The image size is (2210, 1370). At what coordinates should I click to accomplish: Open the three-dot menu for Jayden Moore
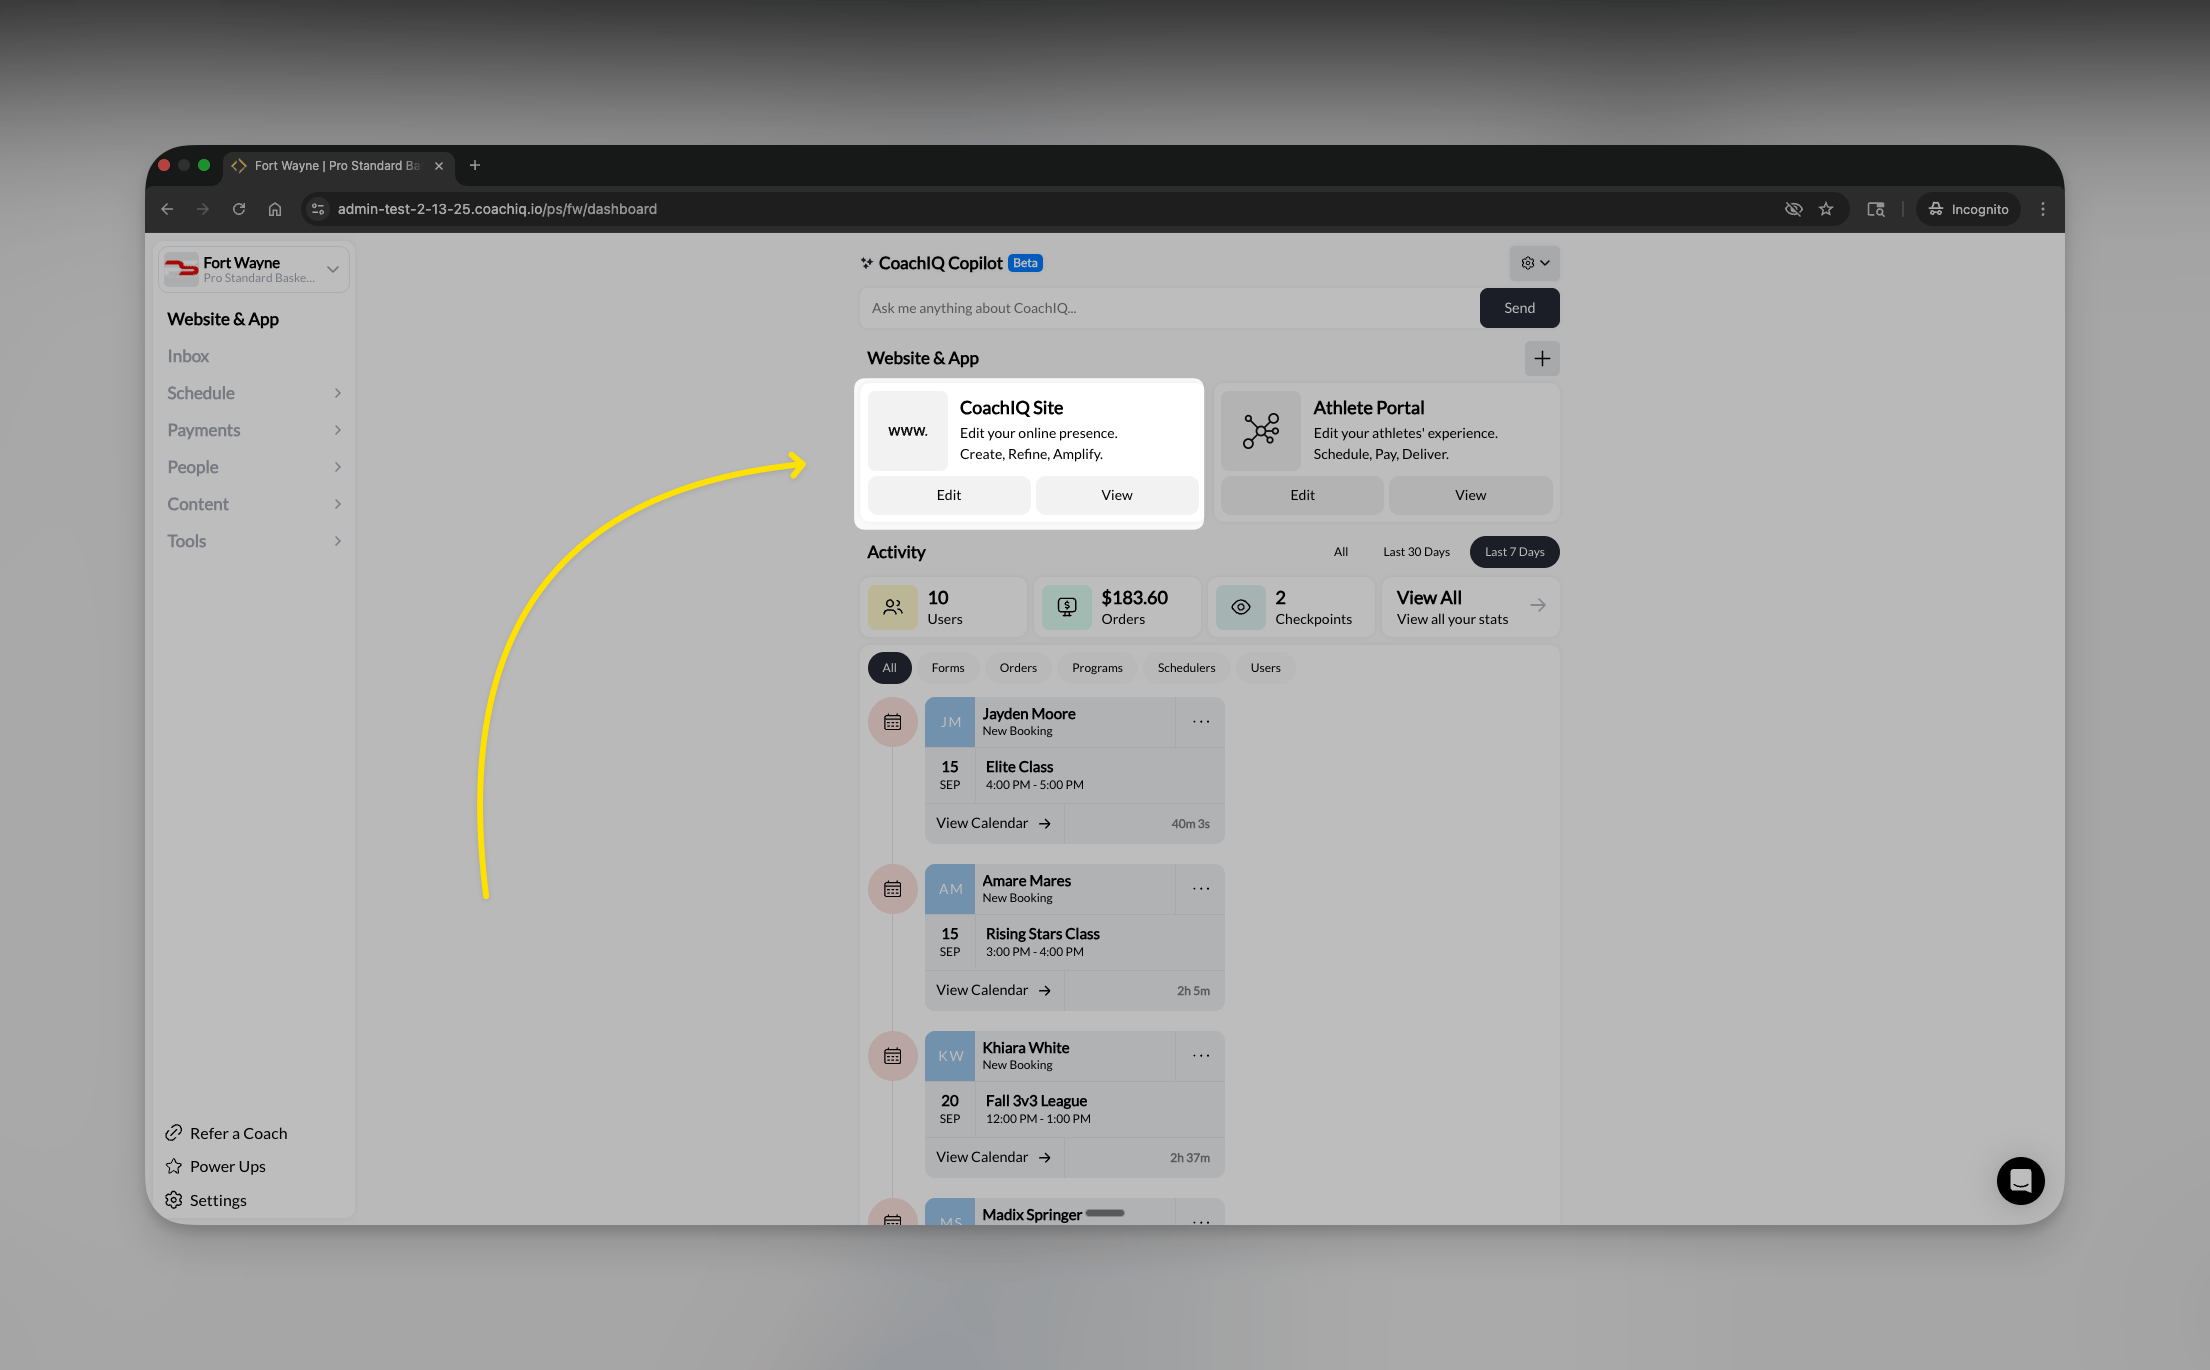(x=1201, y=722)
